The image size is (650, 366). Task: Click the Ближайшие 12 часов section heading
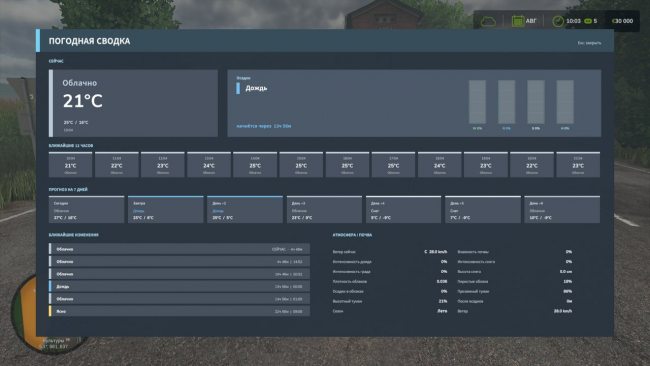71,145
